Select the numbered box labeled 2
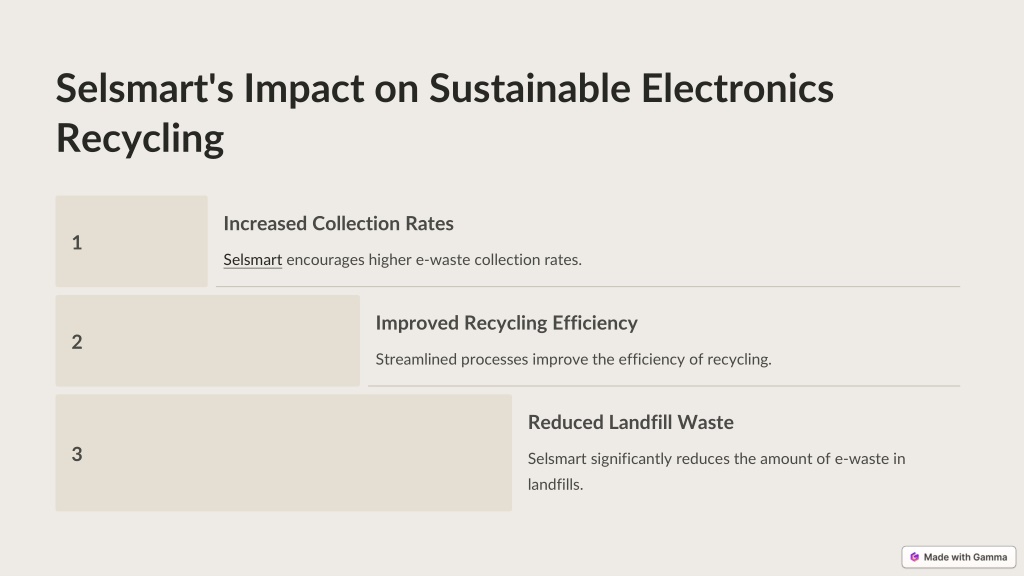This screenshot has height=576, width=1024. [208, 340]
